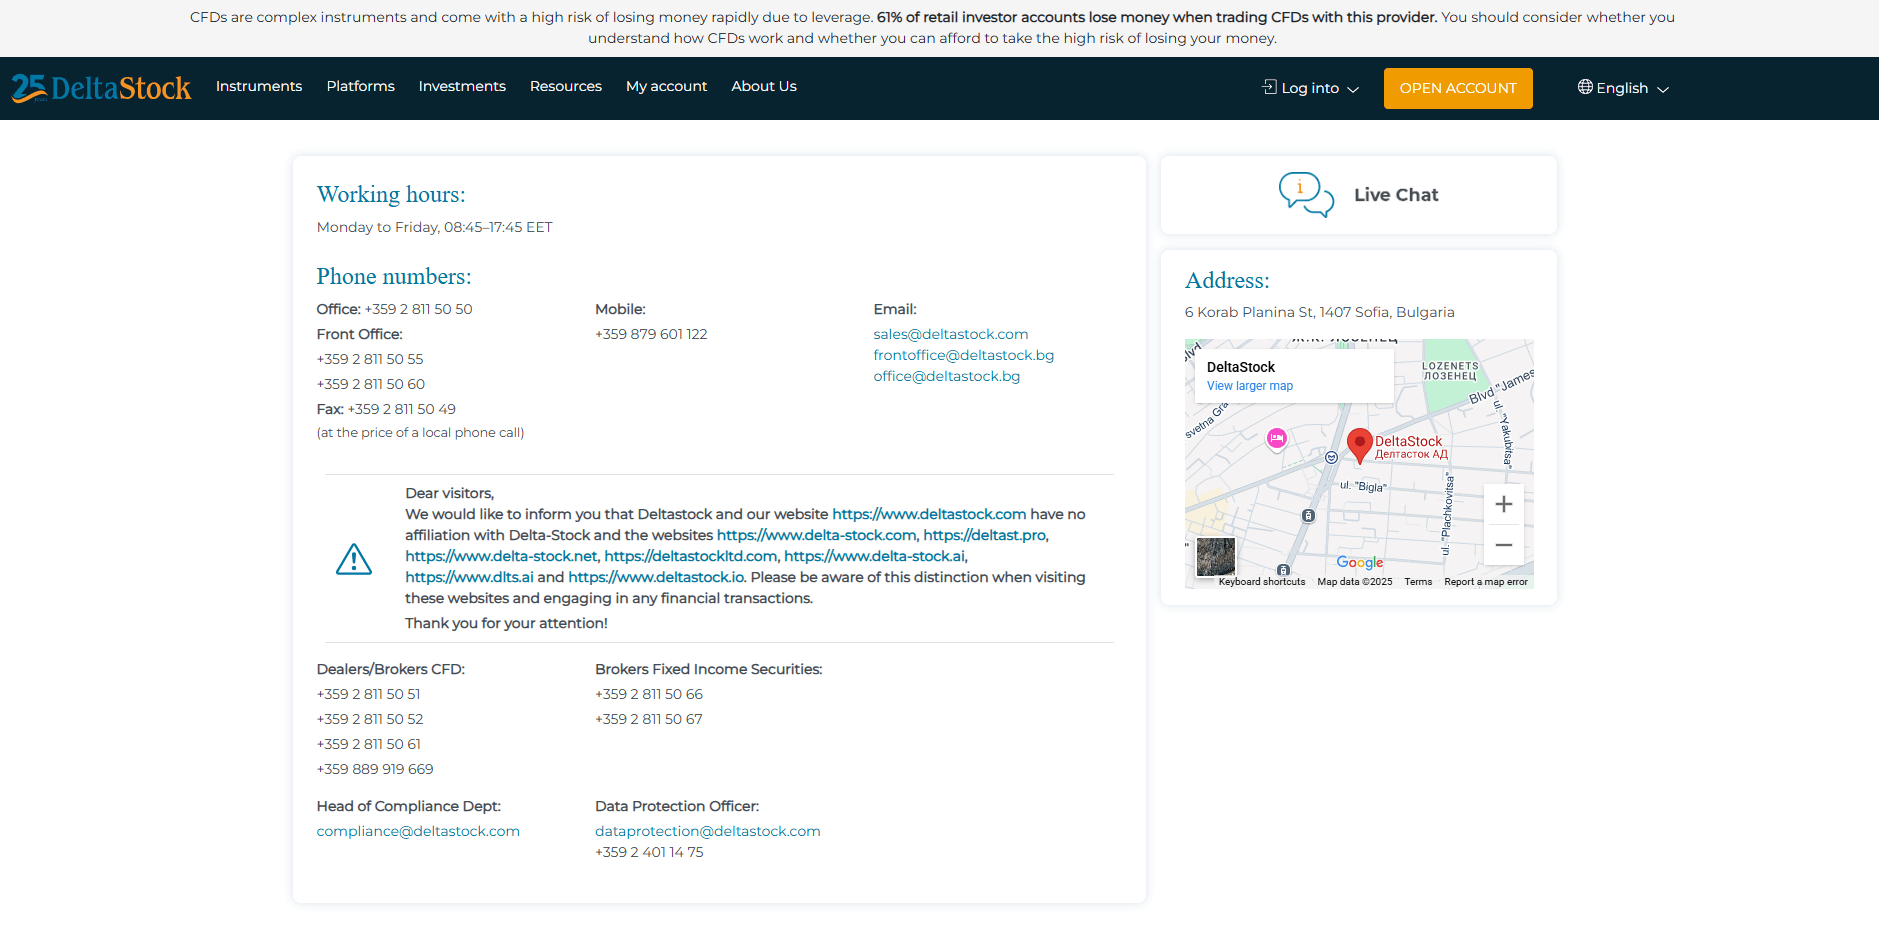1879x937 pixels.
Task: Click Live Chat label
Action: tap(1396, 195)
